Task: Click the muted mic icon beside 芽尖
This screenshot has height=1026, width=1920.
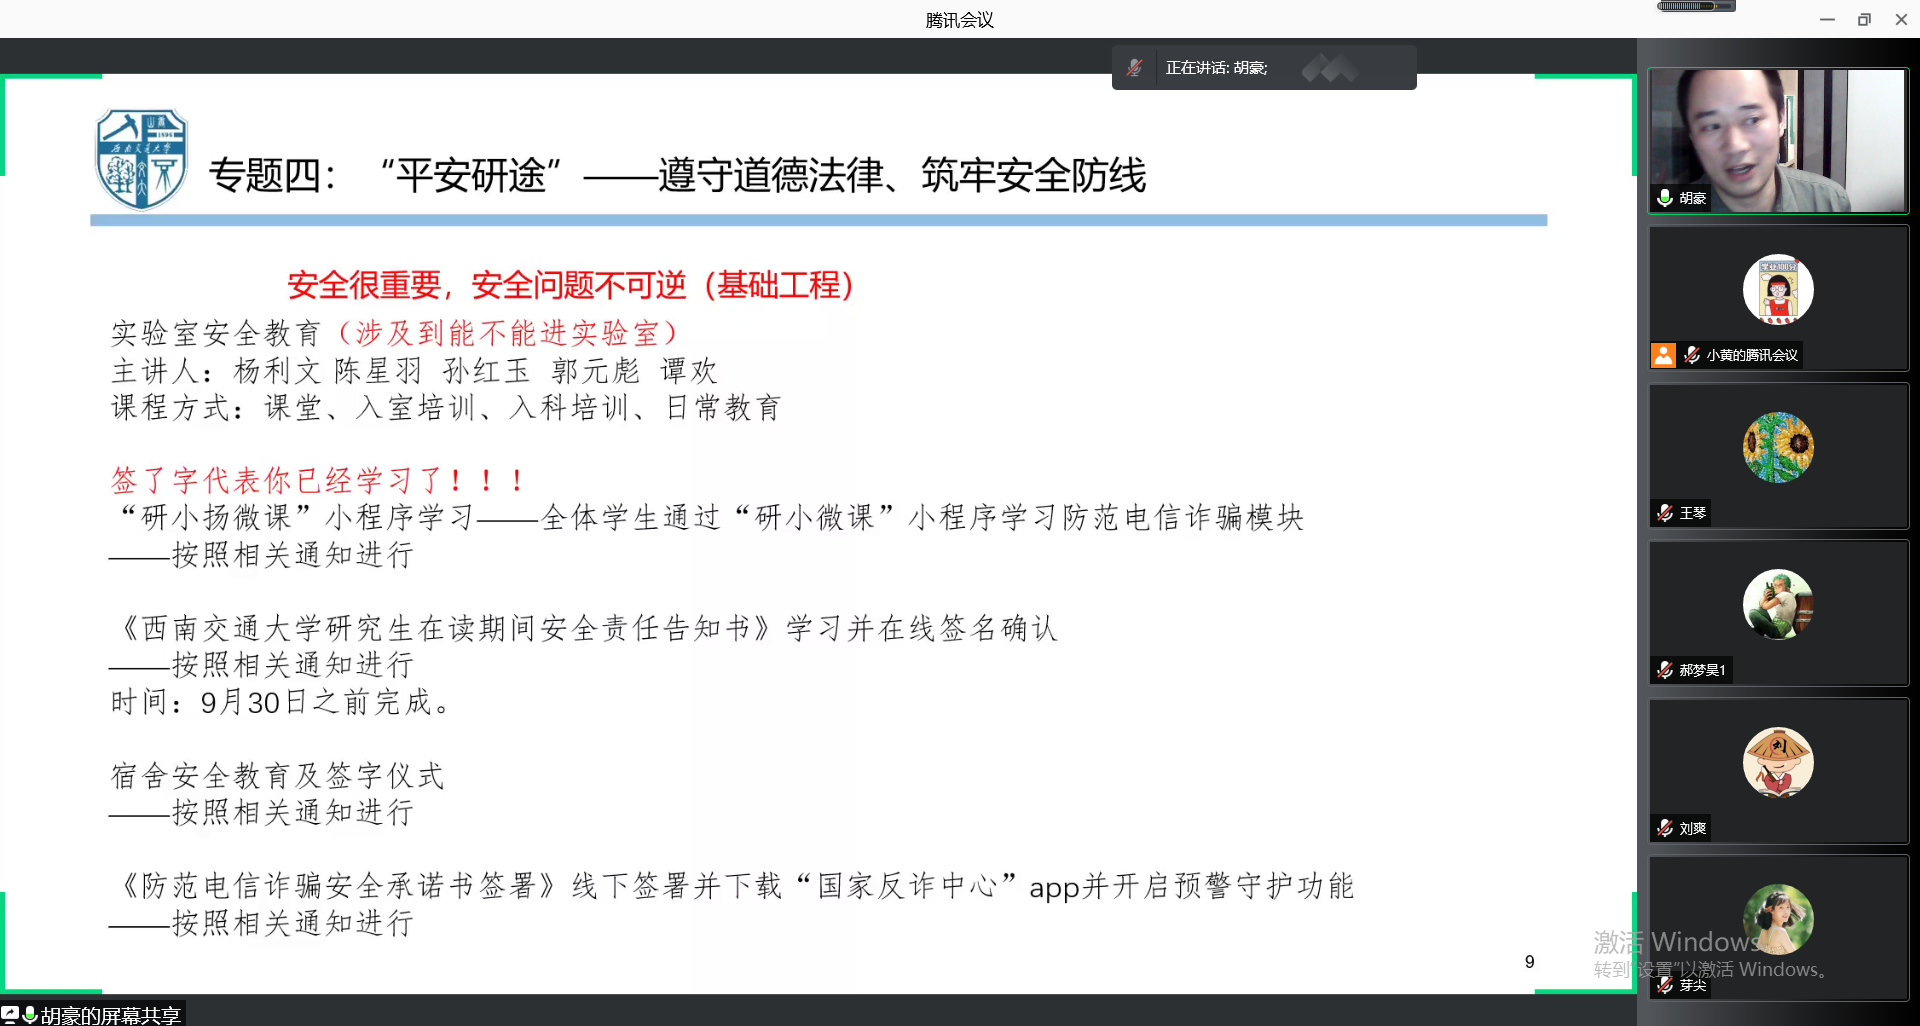Action: 1665,985
